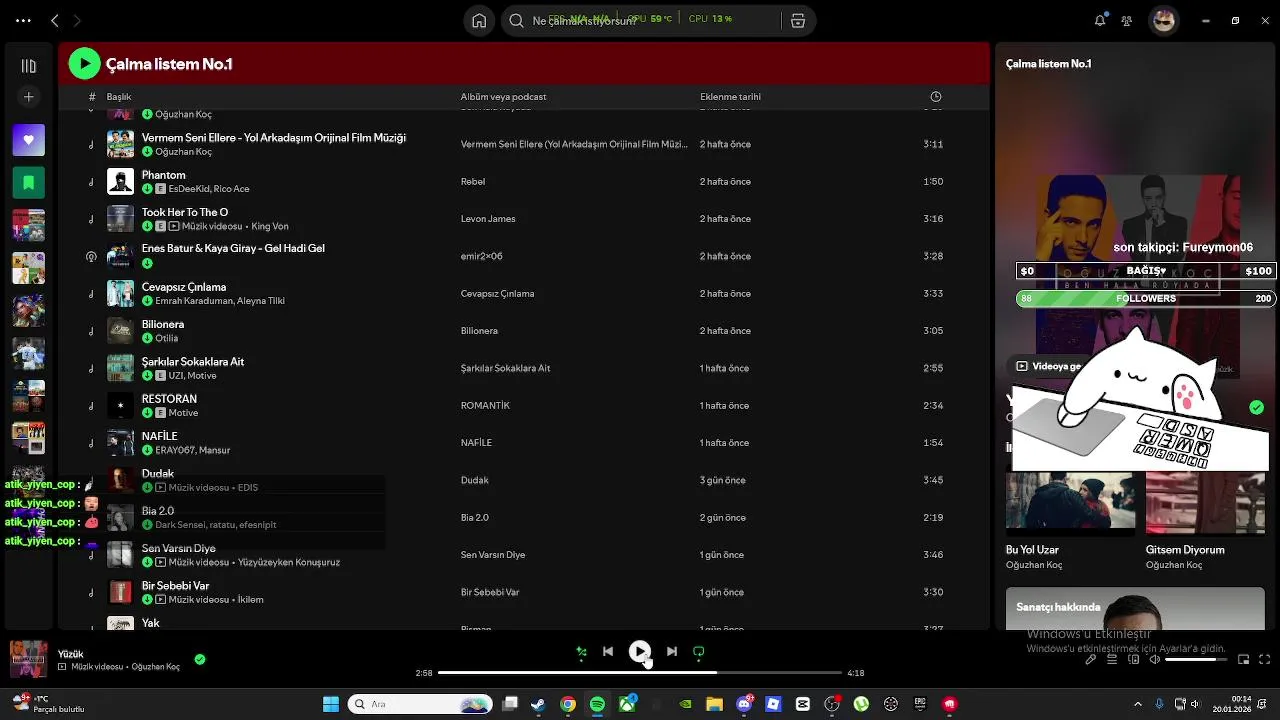The image size is (1280, 720).
Task: Select the Cevapsız Çınlama track title
Action: coord(184,287)
